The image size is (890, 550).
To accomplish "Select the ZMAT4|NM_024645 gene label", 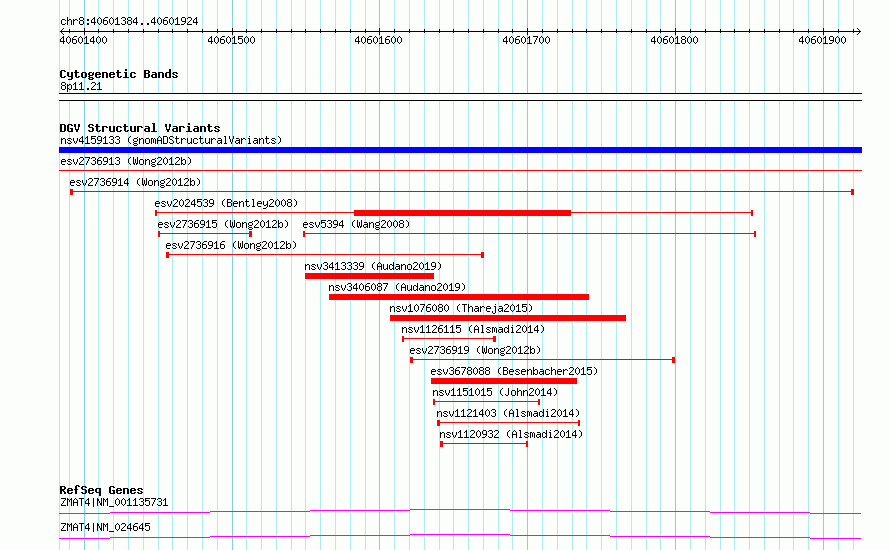I will click(105, 527).
